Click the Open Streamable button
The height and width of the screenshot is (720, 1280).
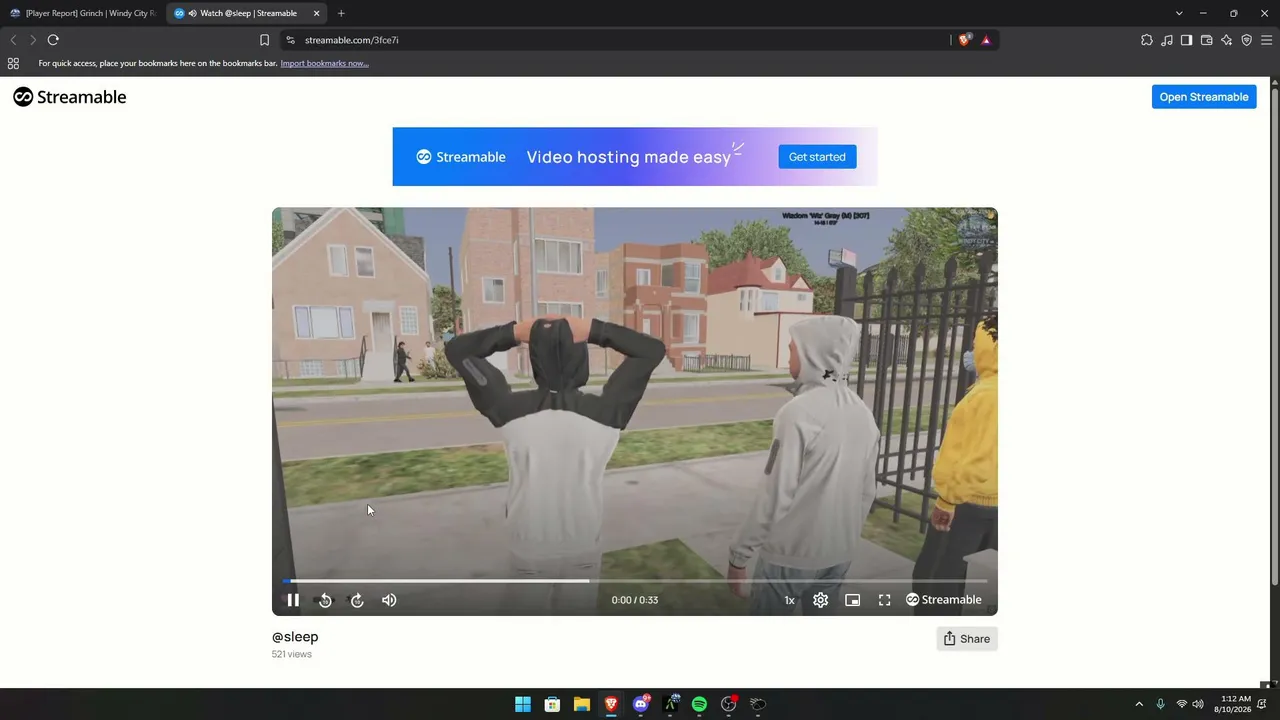pyautogui.click(x=1204, y=97)
